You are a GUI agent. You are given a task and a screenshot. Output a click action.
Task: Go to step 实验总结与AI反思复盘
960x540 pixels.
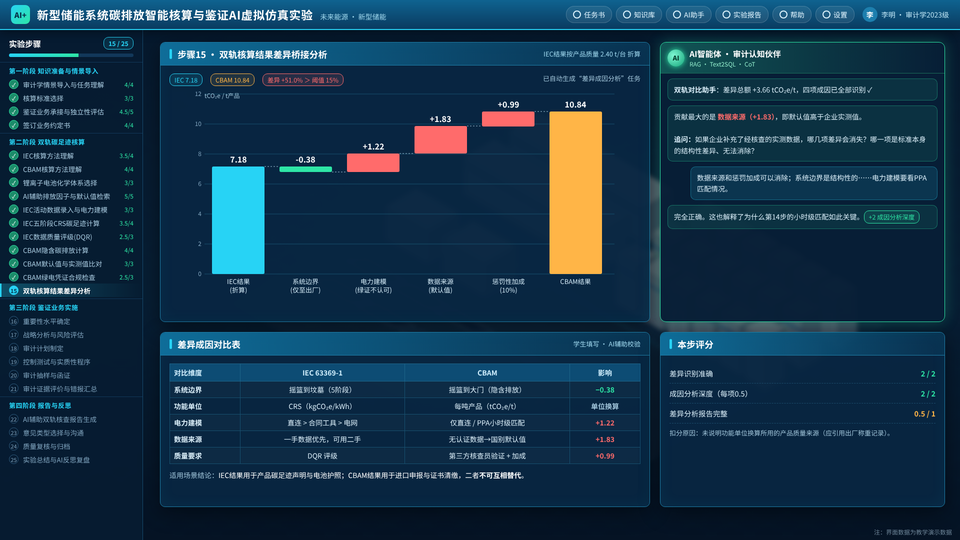[71, 460]
